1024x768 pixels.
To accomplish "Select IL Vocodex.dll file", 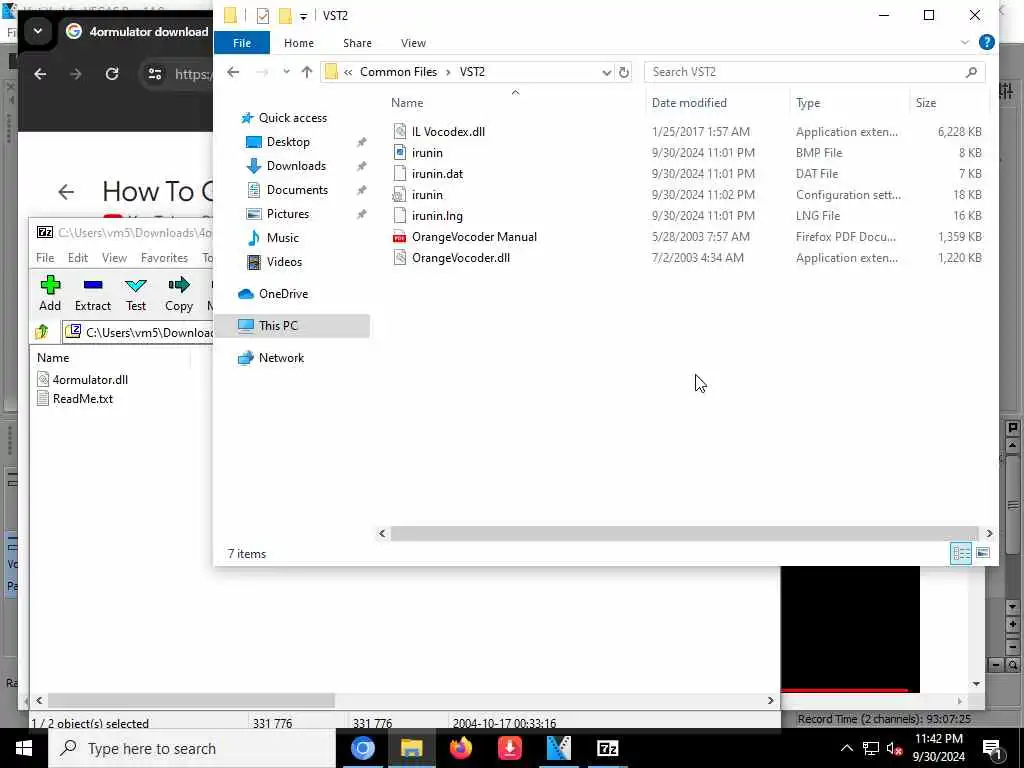I will coord(448,132).
